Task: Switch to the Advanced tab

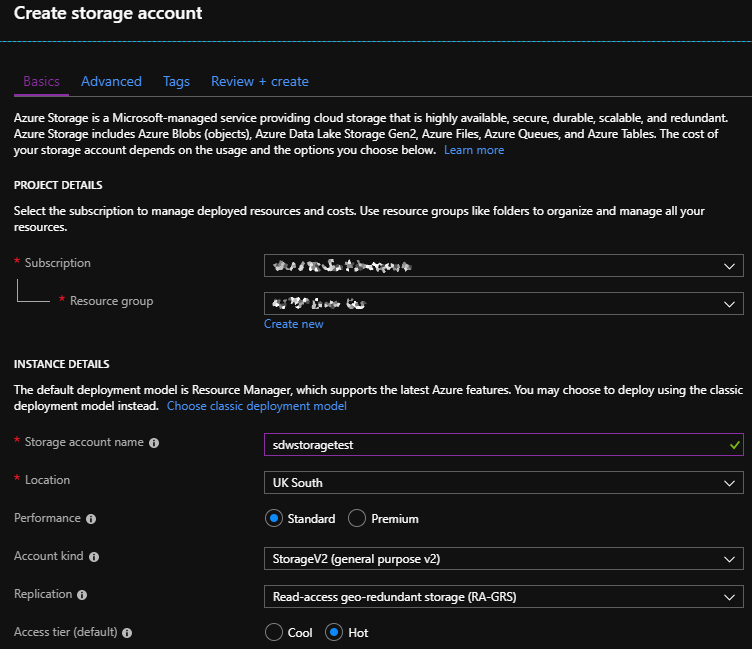Action: coord(111,81)
